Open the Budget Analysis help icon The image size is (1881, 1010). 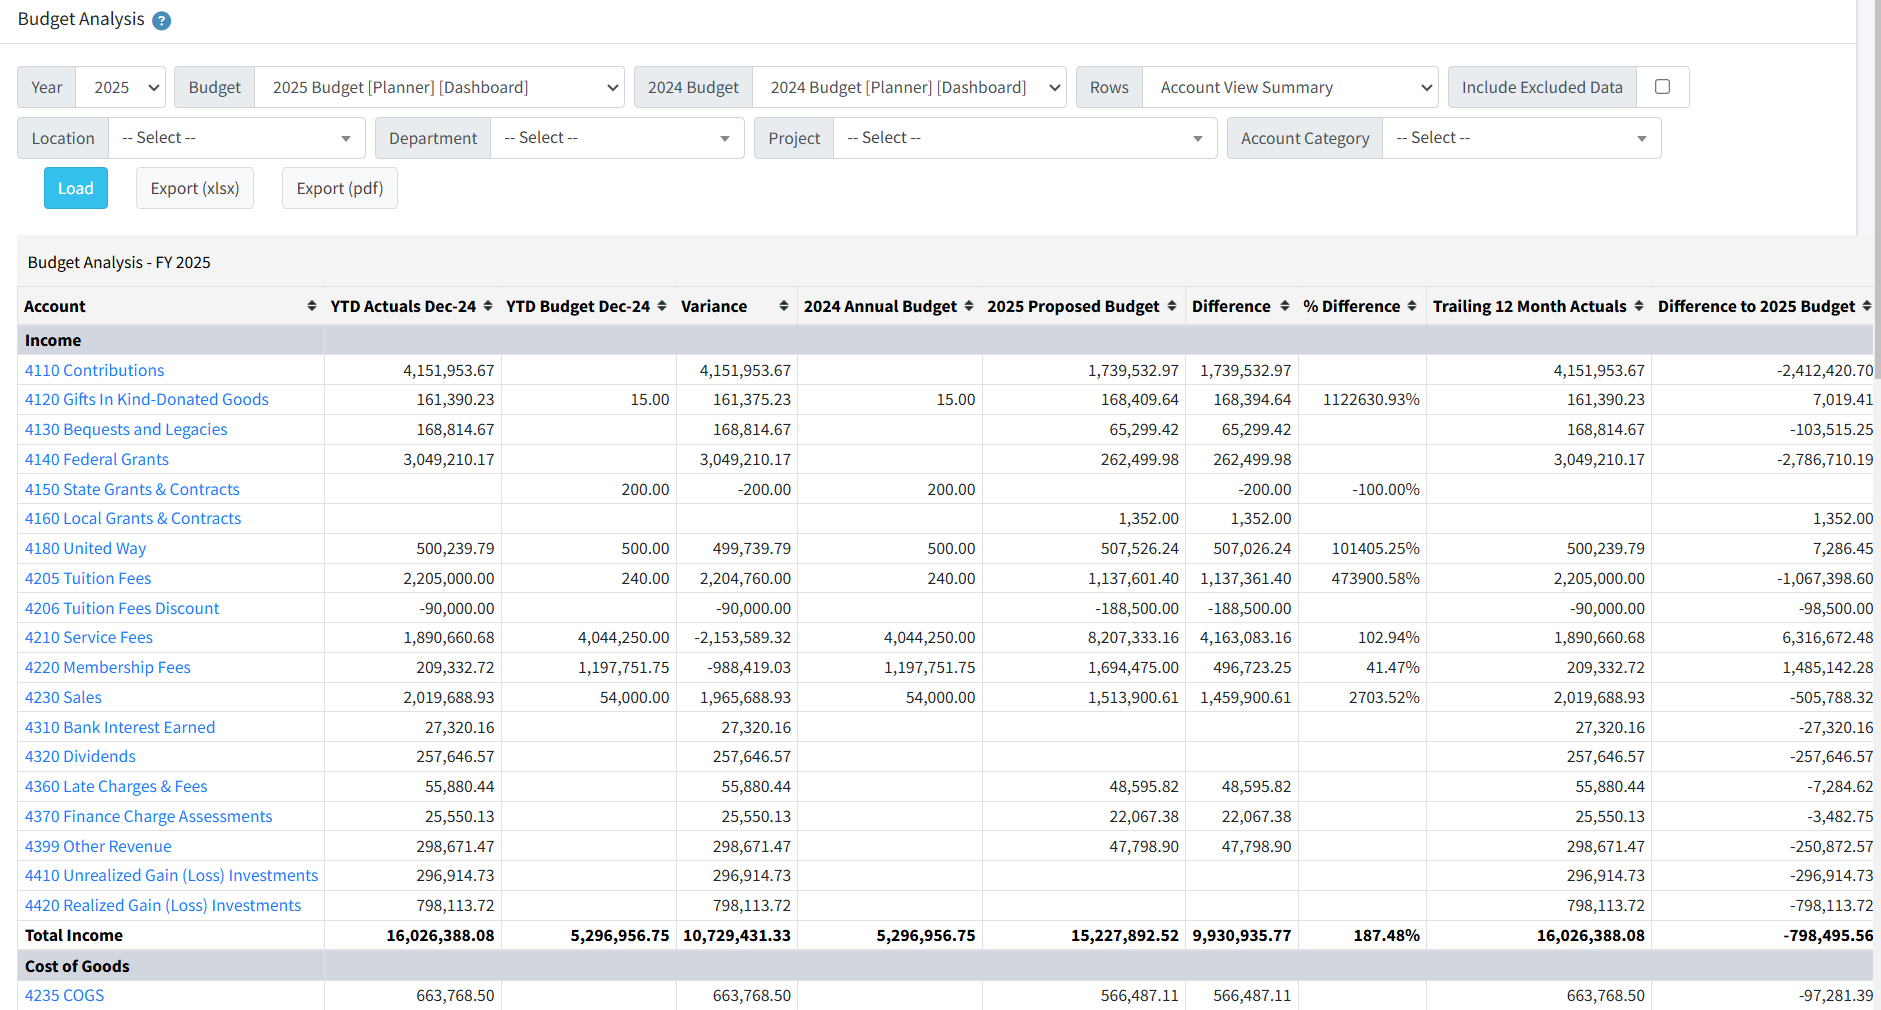coord(161,20)
